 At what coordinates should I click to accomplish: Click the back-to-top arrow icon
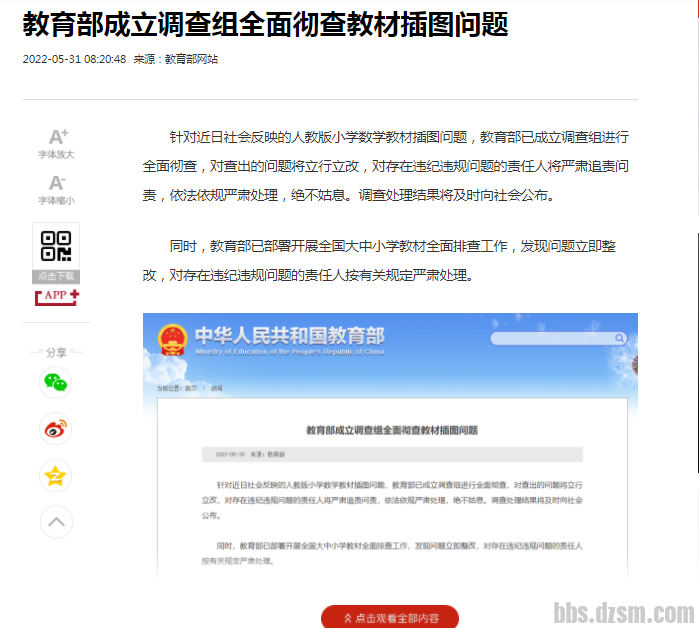[56, 521]
